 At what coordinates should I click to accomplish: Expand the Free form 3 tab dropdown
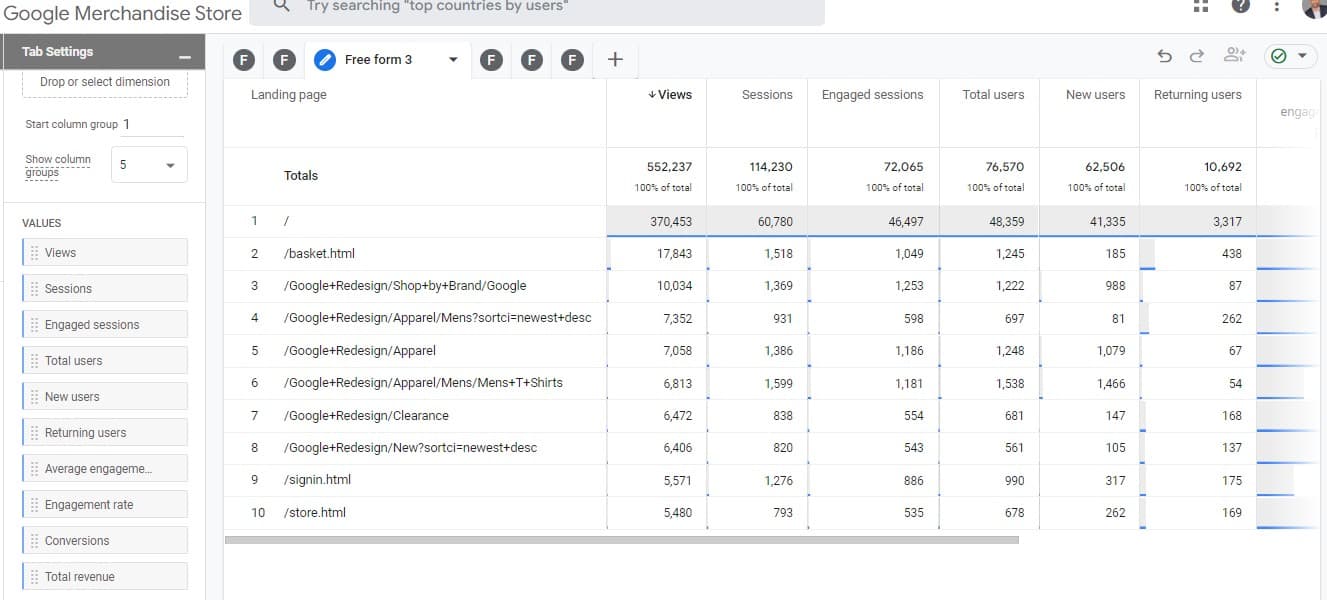[453, 60]
